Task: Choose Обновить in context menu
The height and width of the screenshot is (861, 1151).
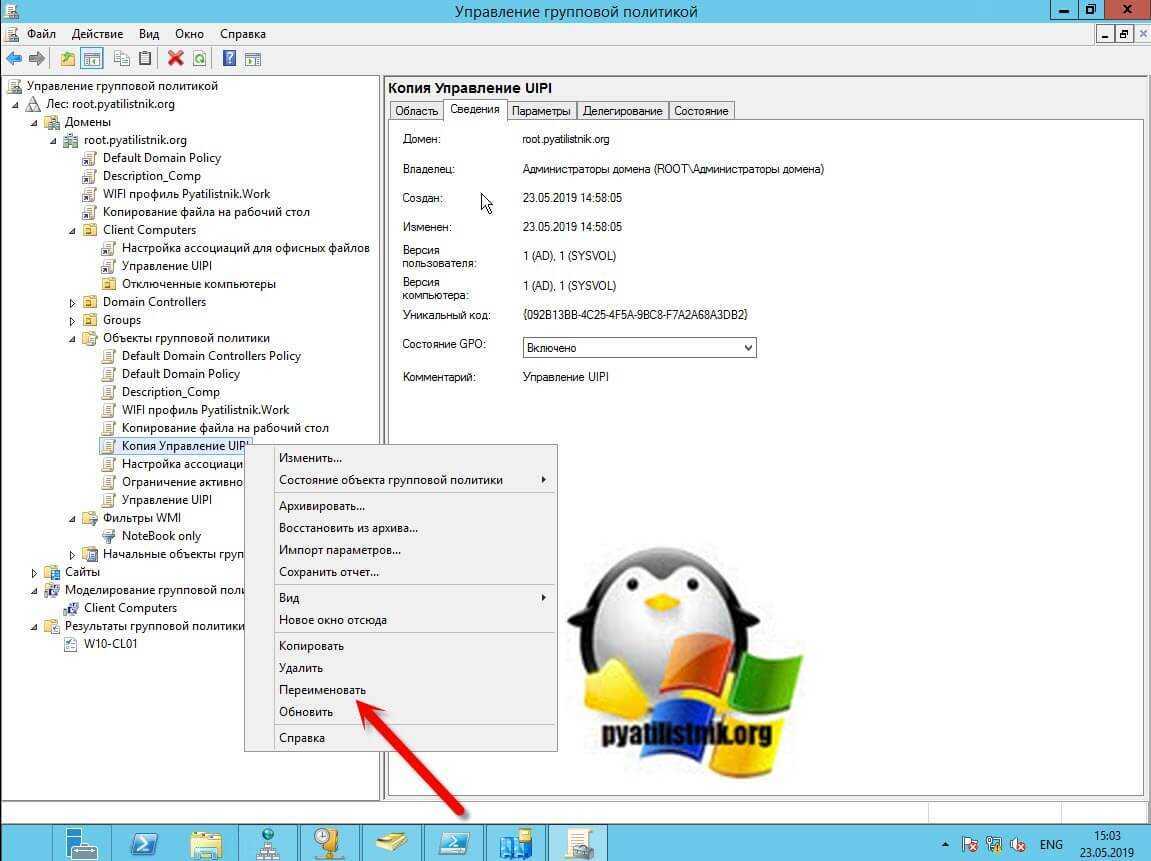Action: point(401,712)
